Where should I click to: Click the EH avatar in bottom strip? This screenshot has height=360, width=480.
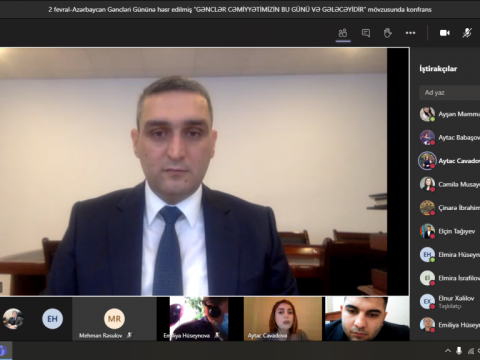52,319
